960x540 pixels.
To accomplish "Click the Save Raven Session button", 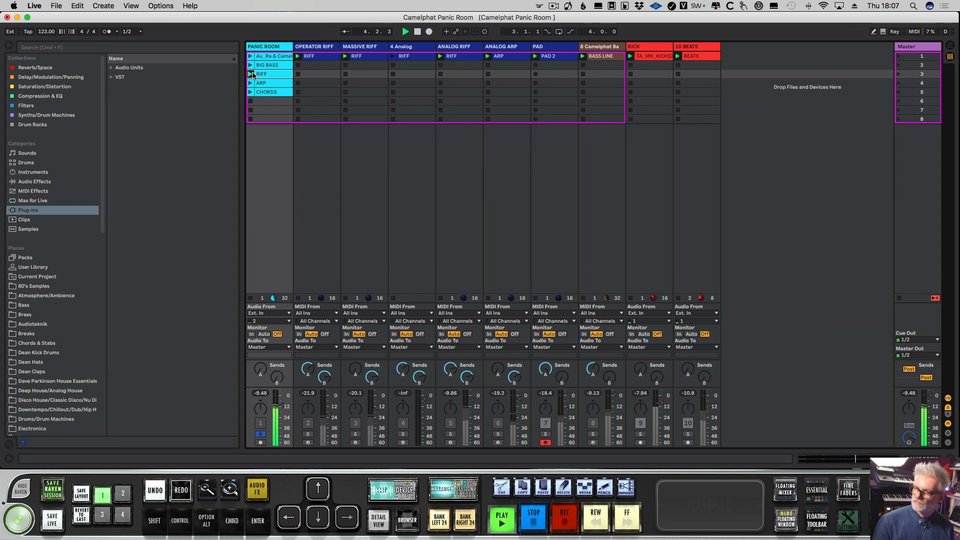I will (53, 490).
